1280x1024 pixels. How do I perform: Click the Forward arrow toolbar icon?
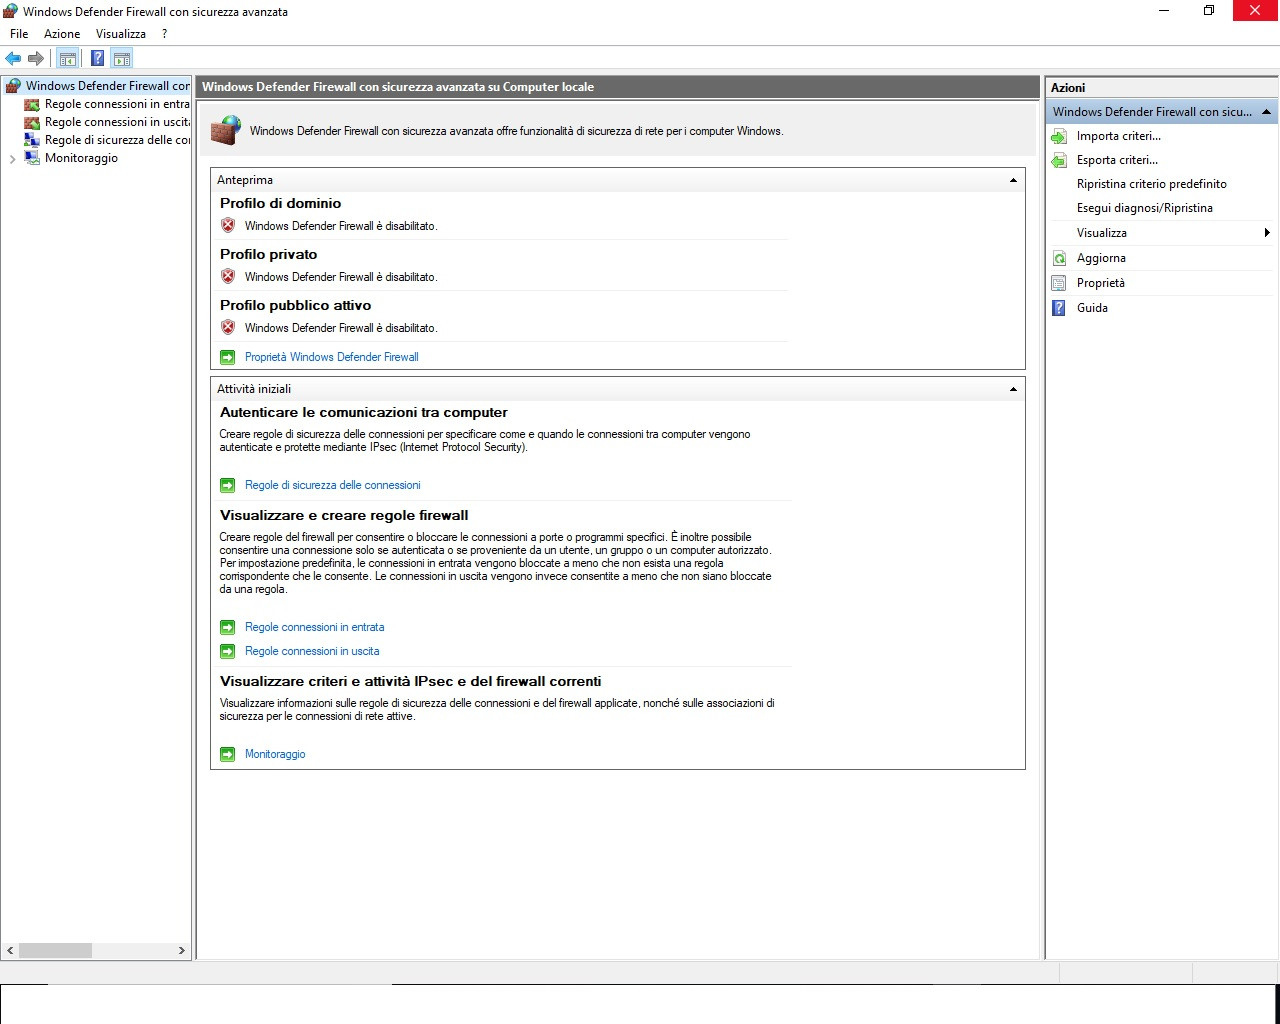pyautogui.click(x=36, y=58)
